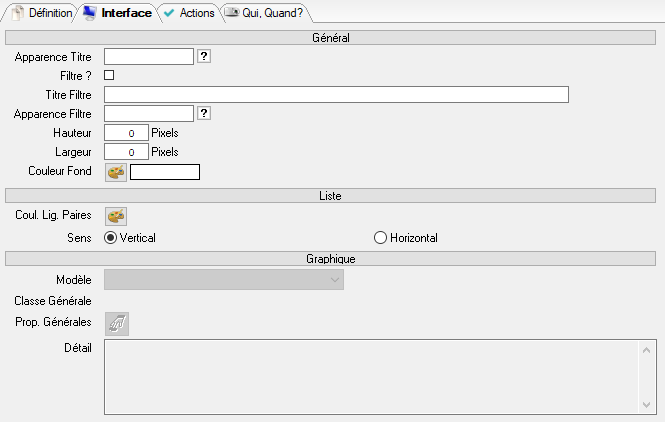Click the Apparence Filtre text box

point(148,113)
